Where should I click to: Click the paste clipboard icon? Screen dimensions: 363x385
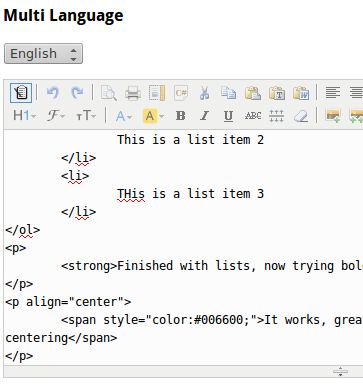click(253, 93)
